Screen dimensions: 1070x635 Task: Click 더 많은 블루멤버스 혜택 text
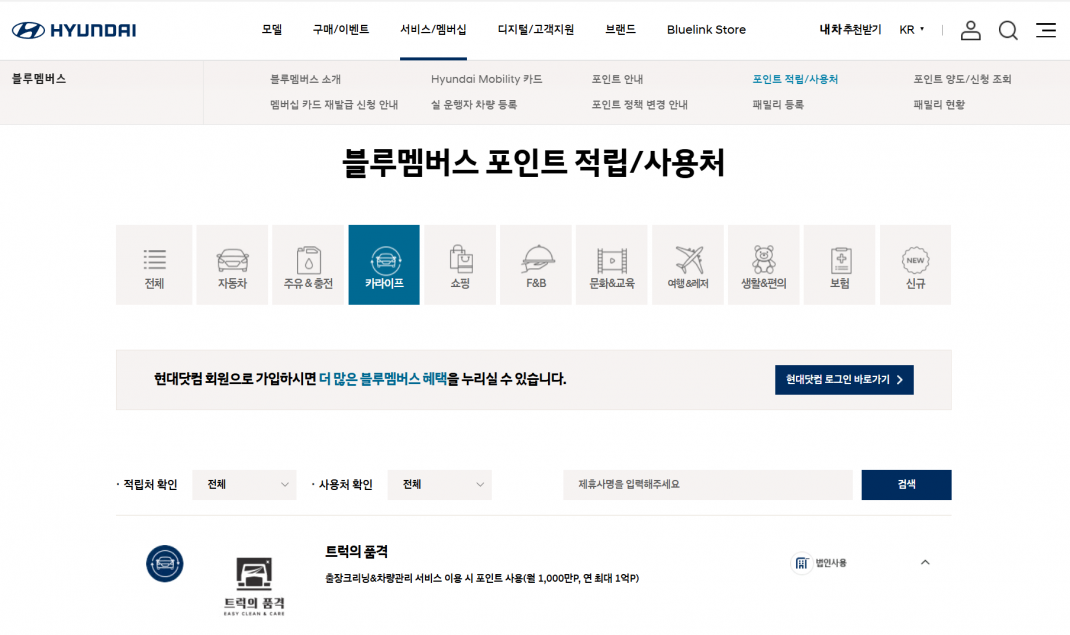pos(383,379)
